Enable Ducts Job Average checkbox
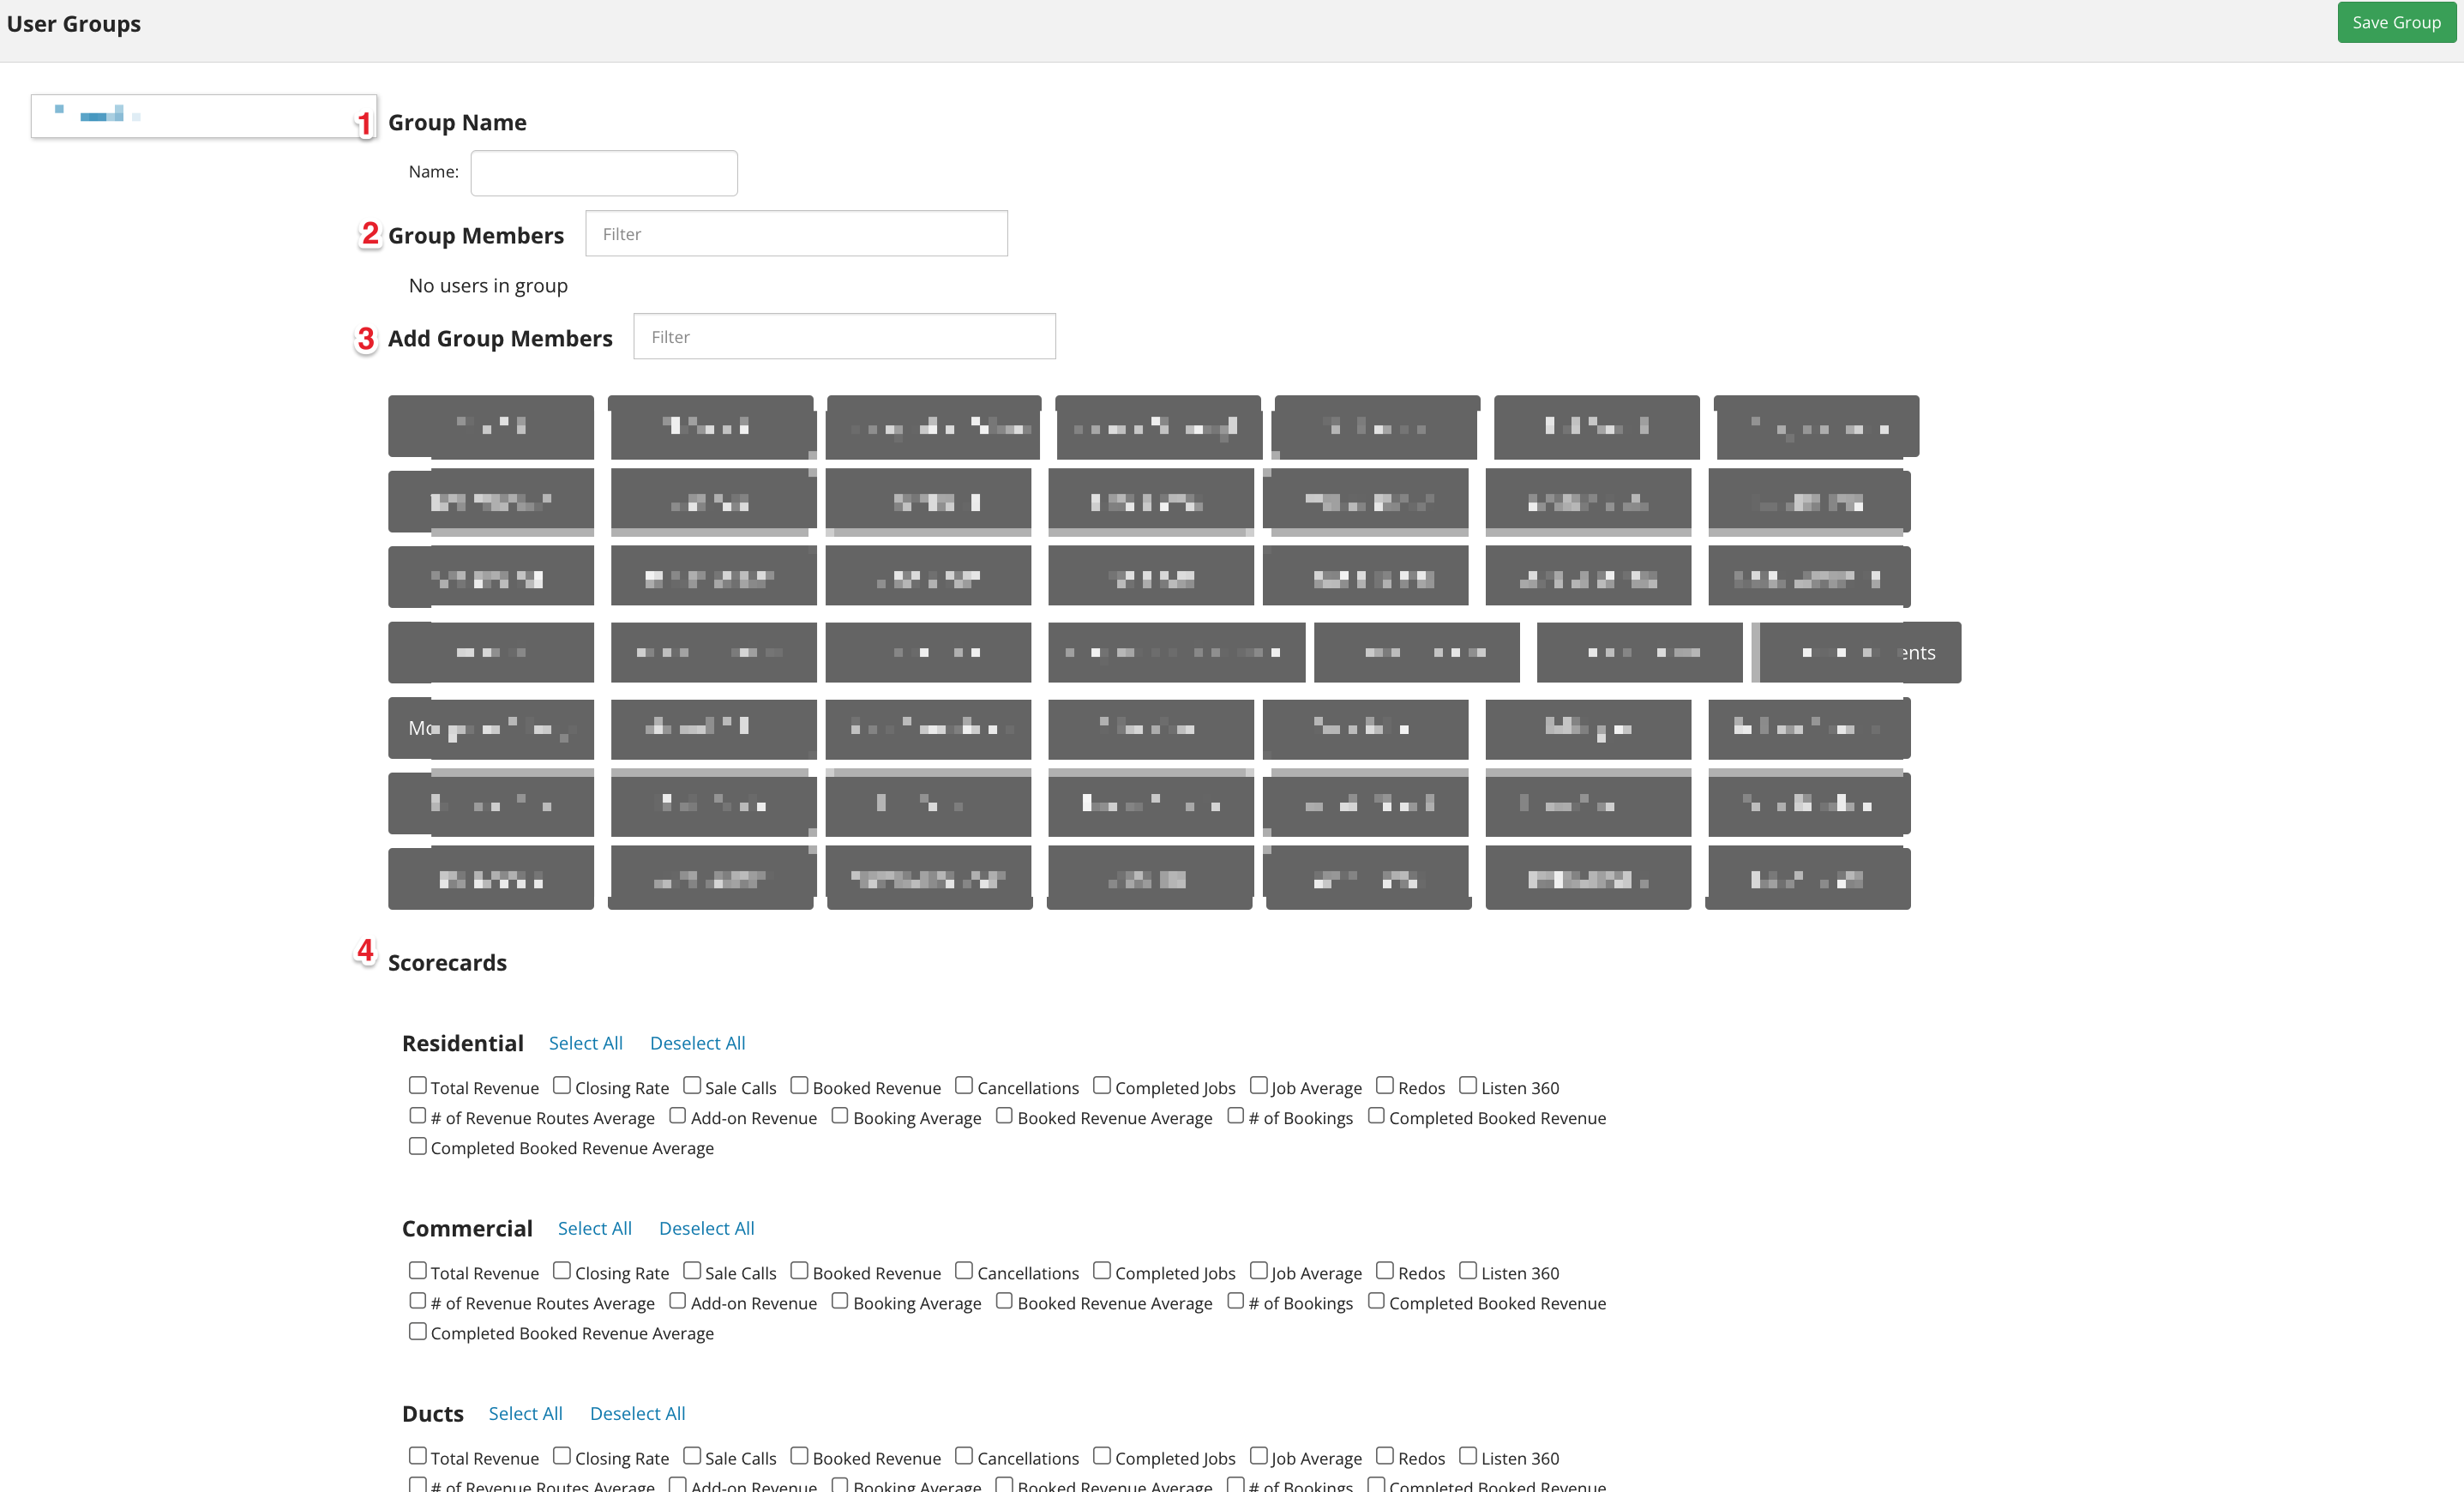 pyautogui.click(x=1259, y=1455)
